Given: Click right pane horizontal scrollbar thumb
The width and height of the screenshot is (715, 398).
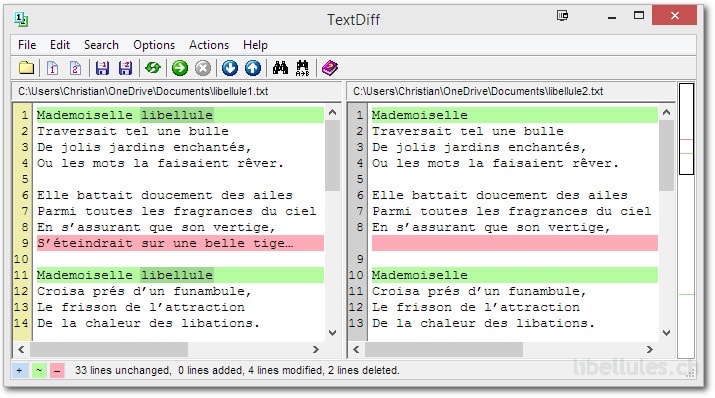Looking at the screenshot, I should [x=444, y=349].
